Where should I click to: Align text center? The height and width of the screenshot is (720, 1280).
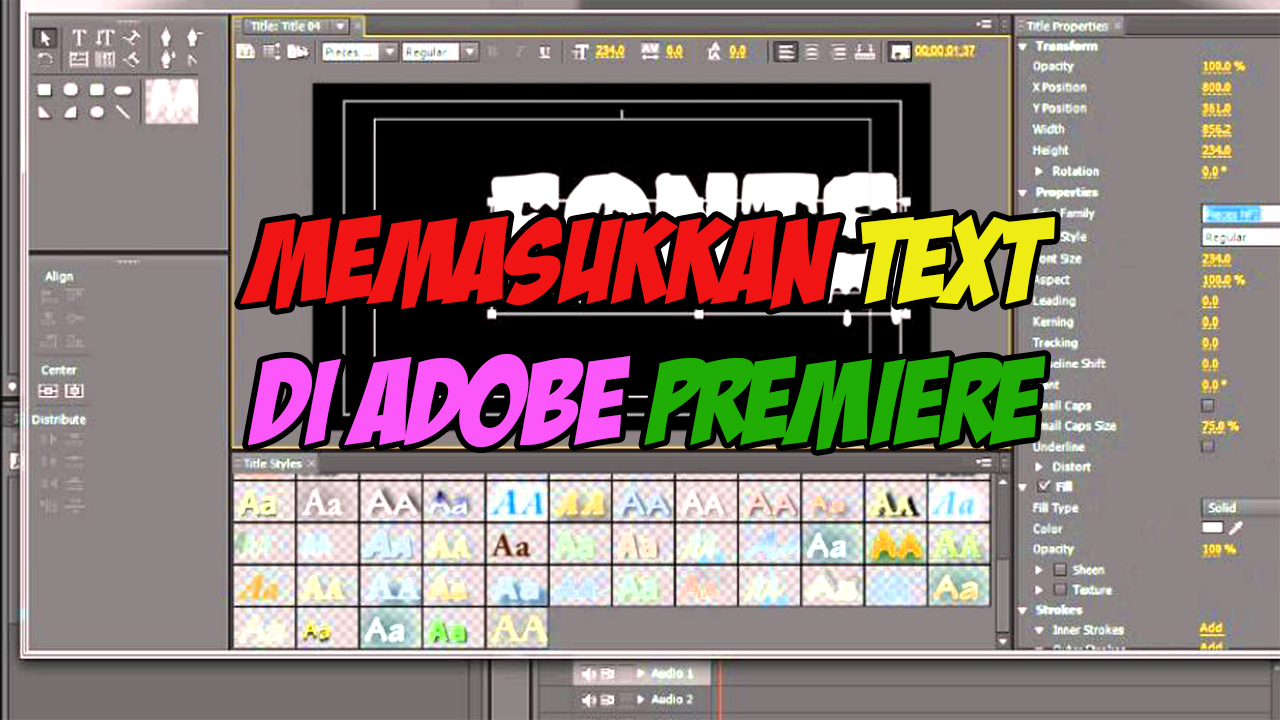click(812, 51)
